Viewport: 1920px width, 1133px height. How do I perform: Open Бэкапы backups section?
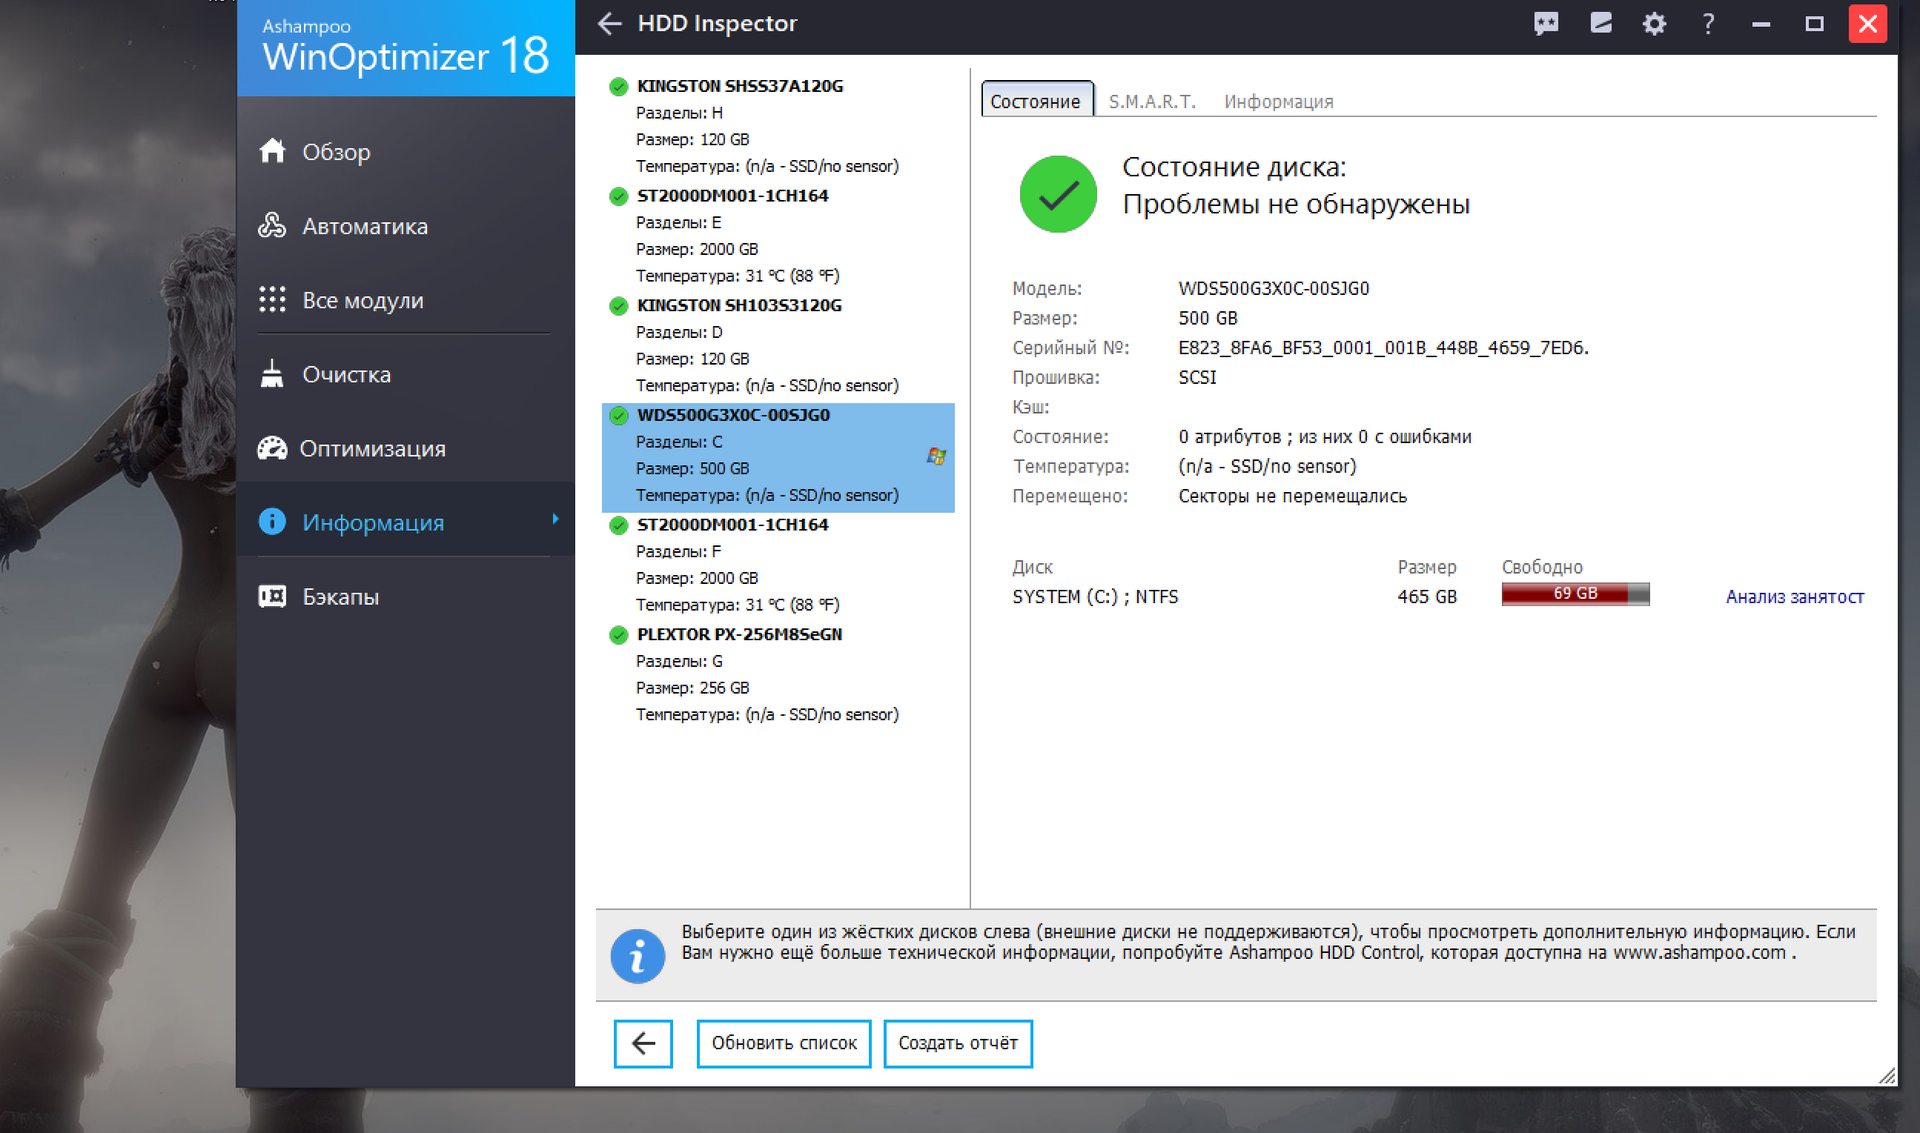tap(340, 596)
